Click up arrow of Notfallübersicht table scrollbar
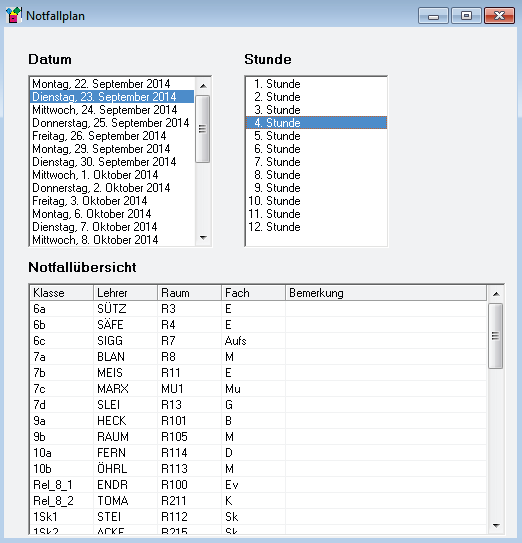The height and width of the screenshot is (543, 522). click(x=496, y=294)
